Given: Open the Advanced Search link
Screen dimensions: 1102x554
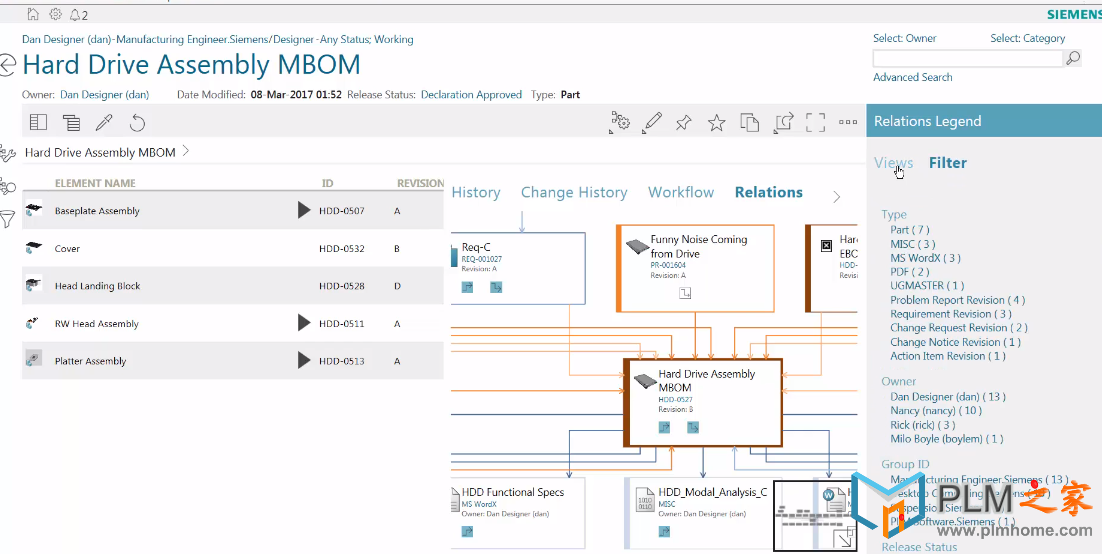Looking at the screenshot, I should point(912,77).
